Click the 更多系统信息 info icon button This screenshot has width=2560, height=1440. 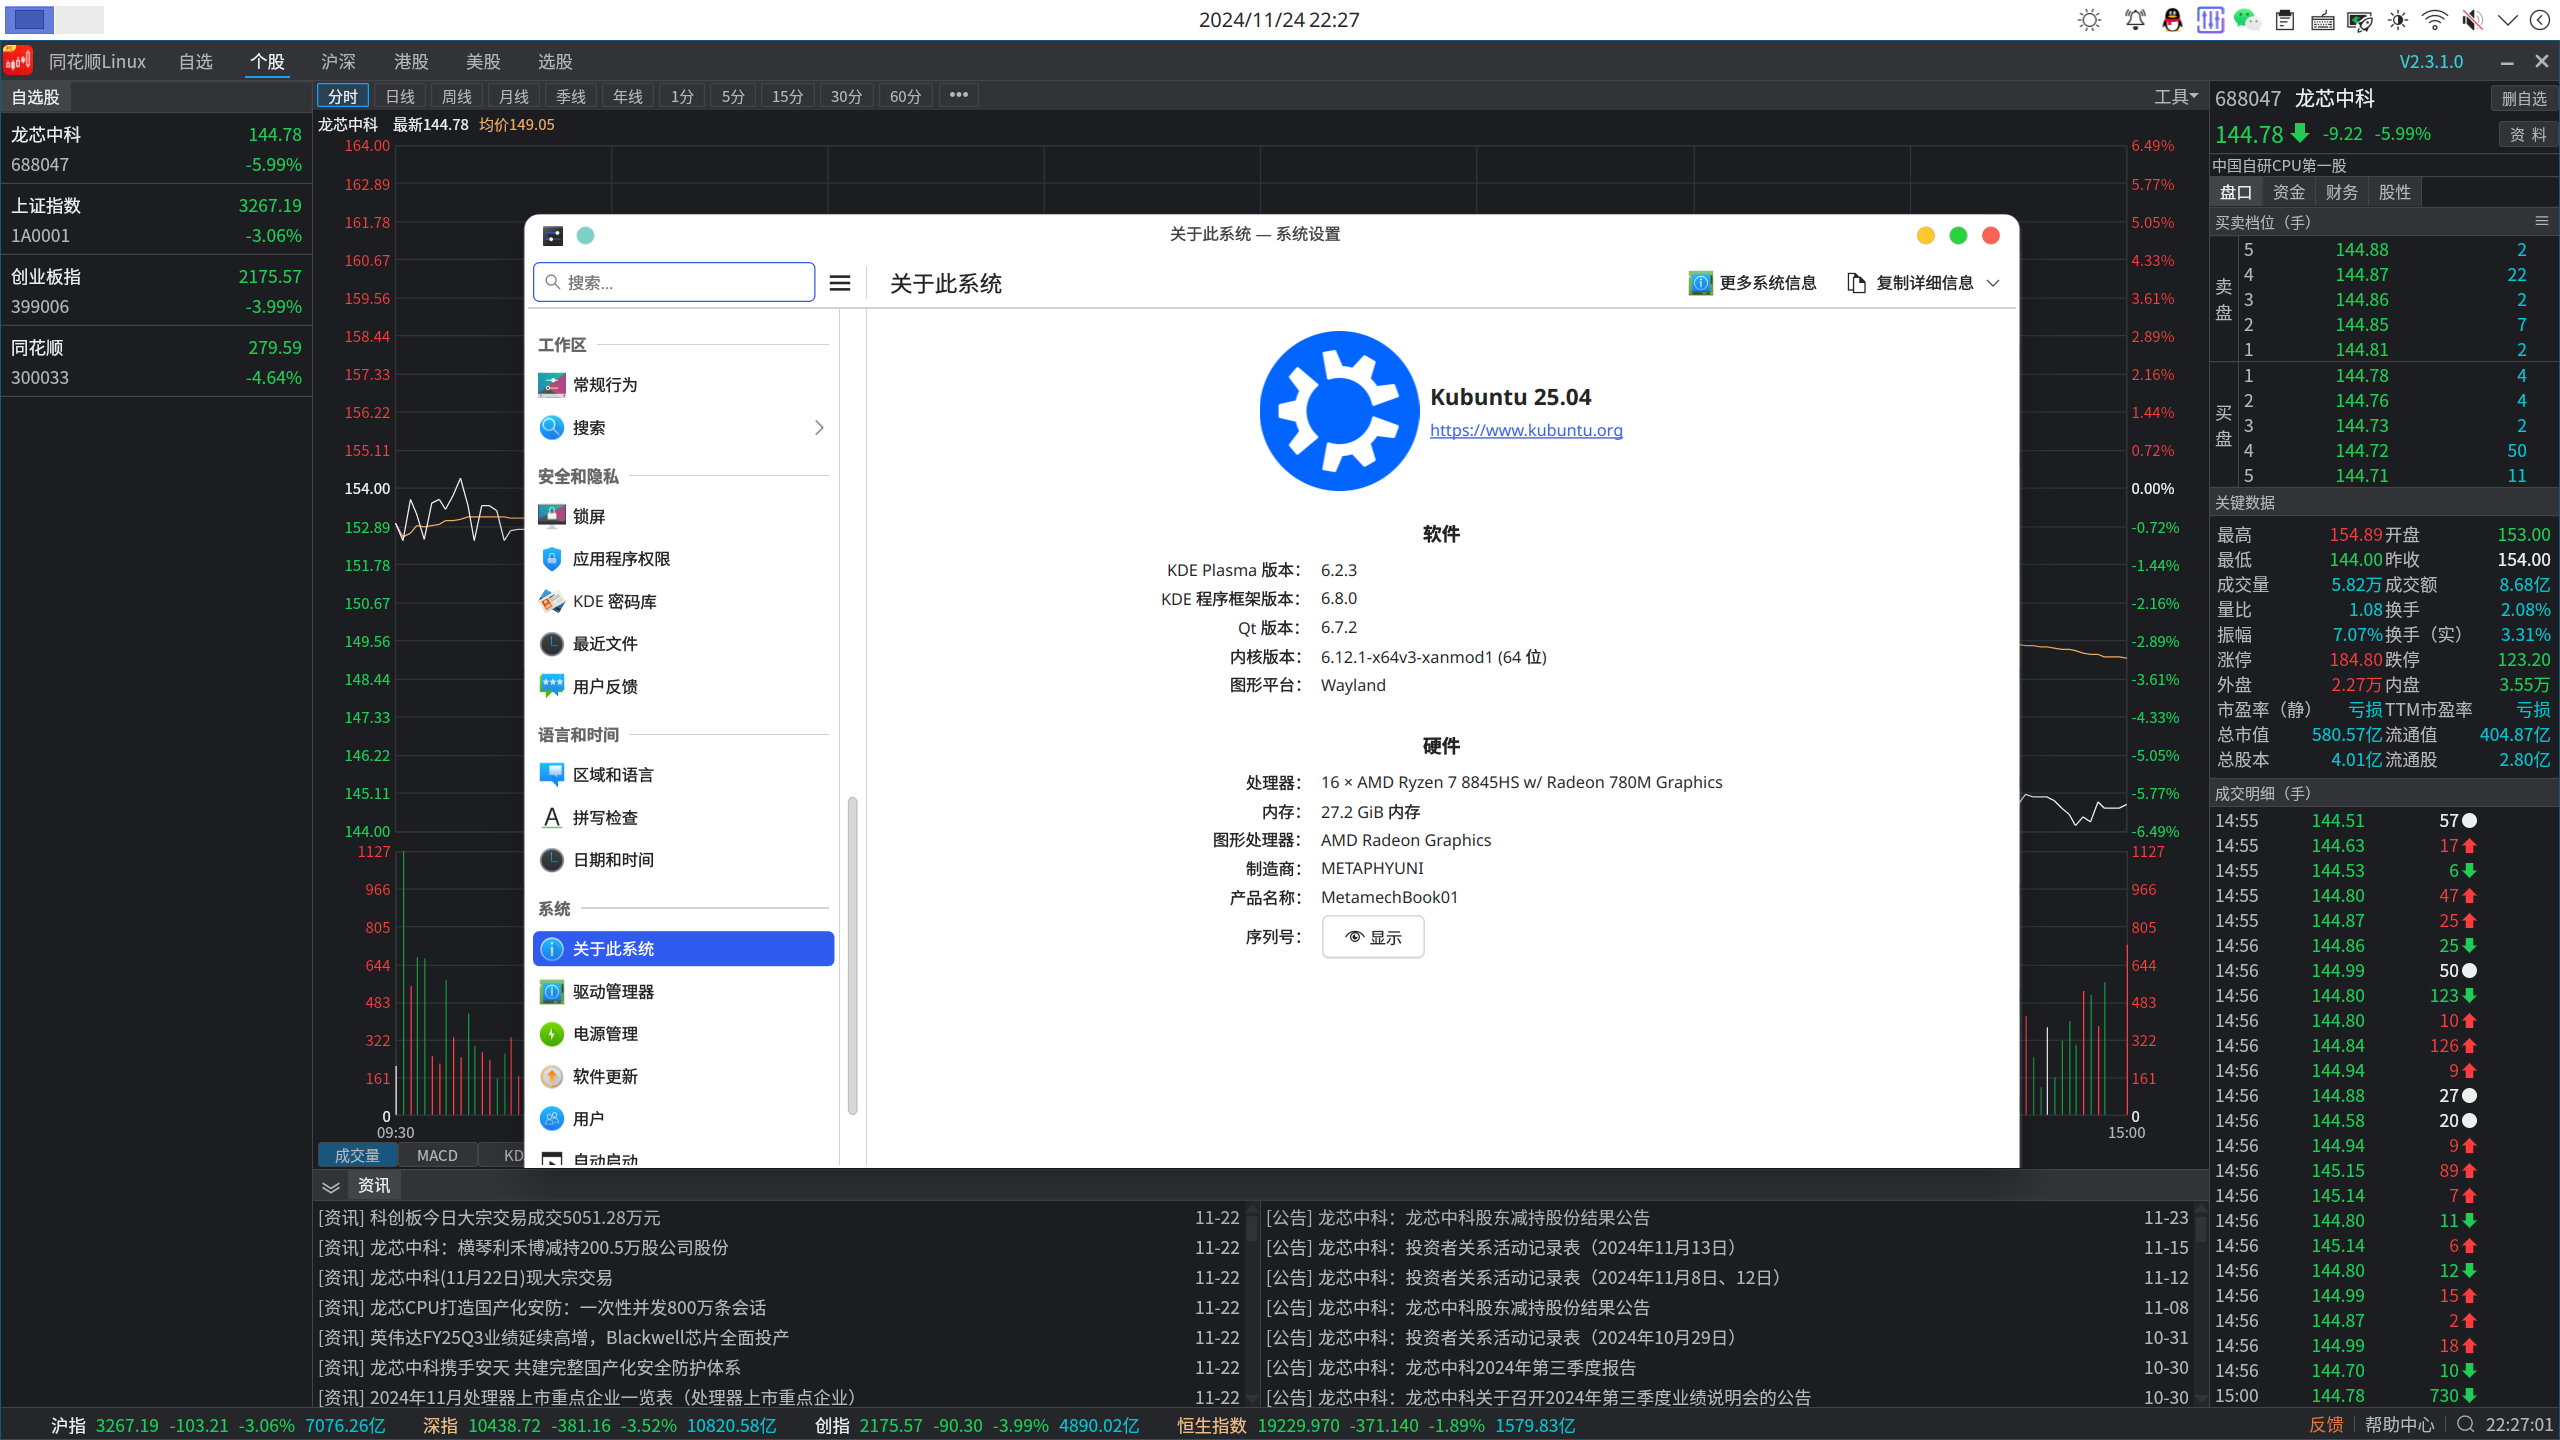coord(1753,283)
